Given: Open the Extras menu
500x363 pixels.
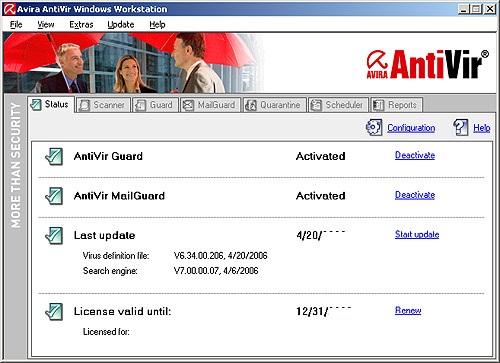Looking at the screenshot, I should coord(81,25).
